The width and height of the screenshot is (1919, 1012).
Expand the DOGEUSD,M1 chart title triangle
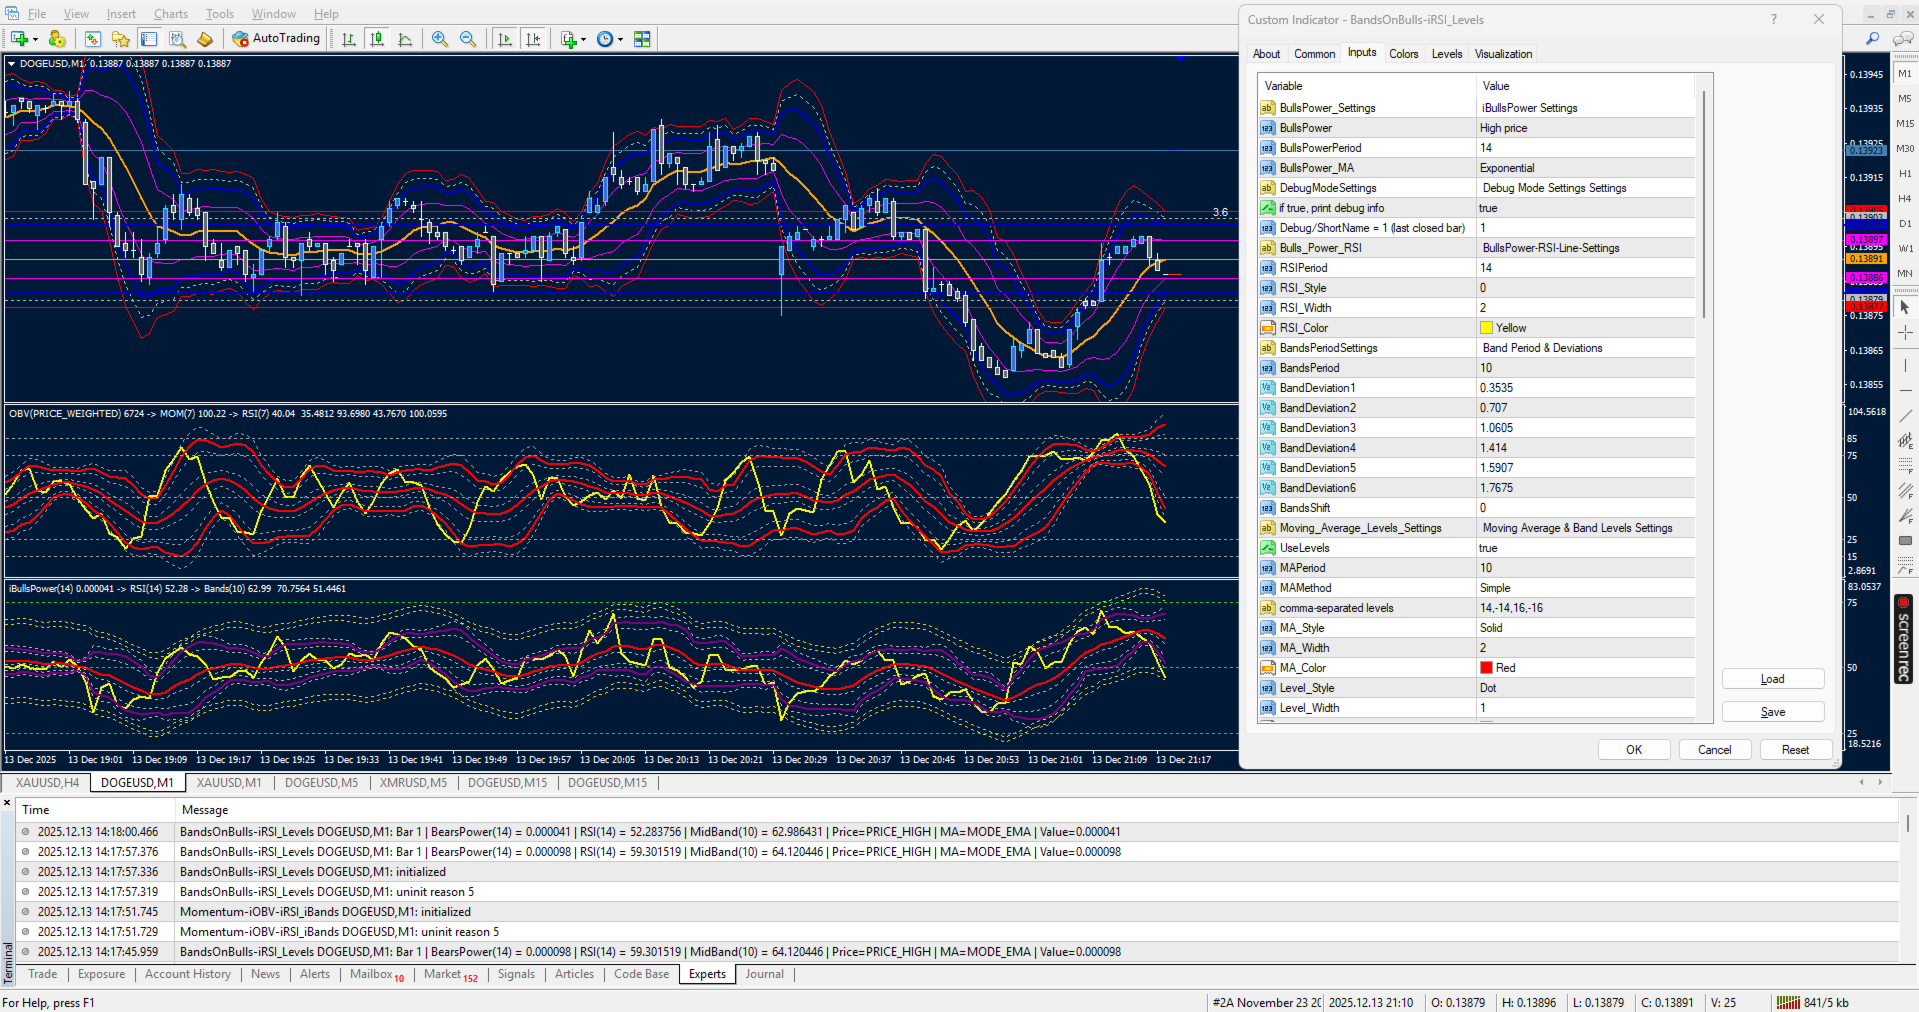coord(11,63)
